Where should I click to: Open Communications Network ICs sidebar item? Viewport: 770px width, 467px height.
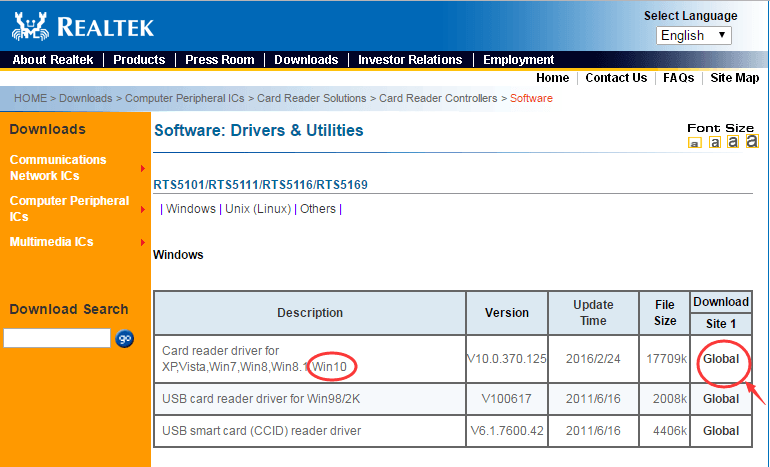pos(58,167)
